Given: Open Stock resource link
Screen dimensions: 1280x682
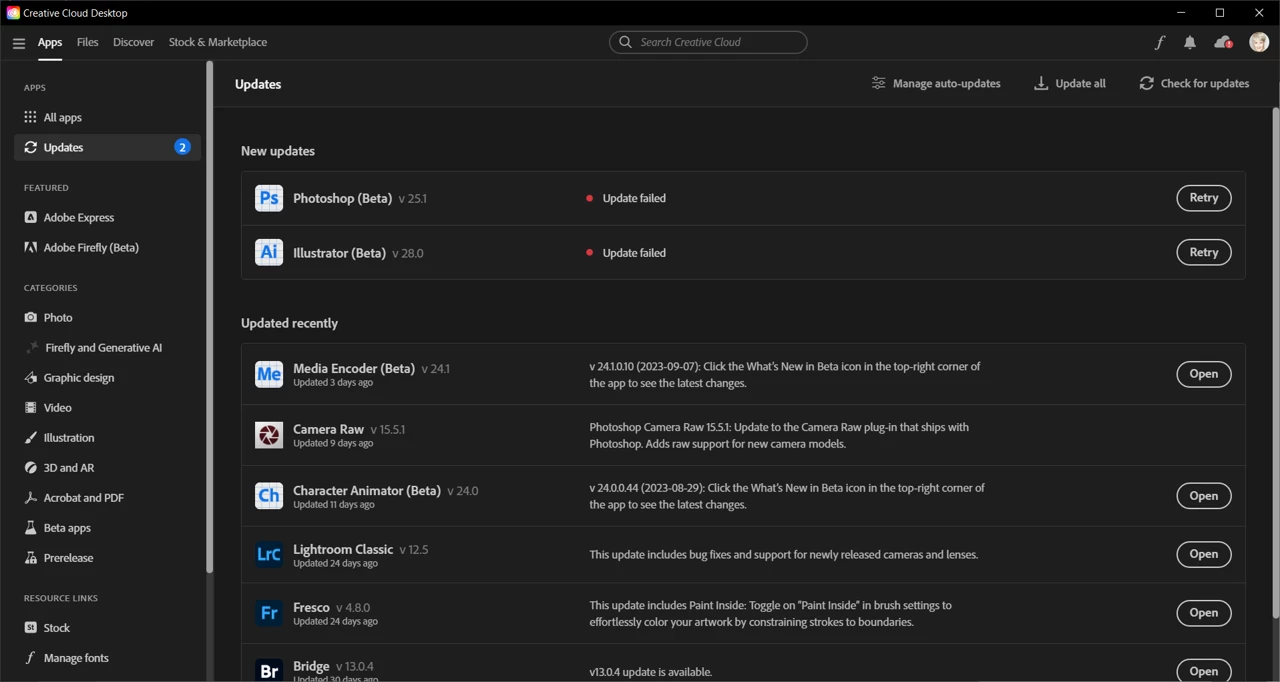Looking at the screenshot, I should pyautogui.click(x=107, y=627).
